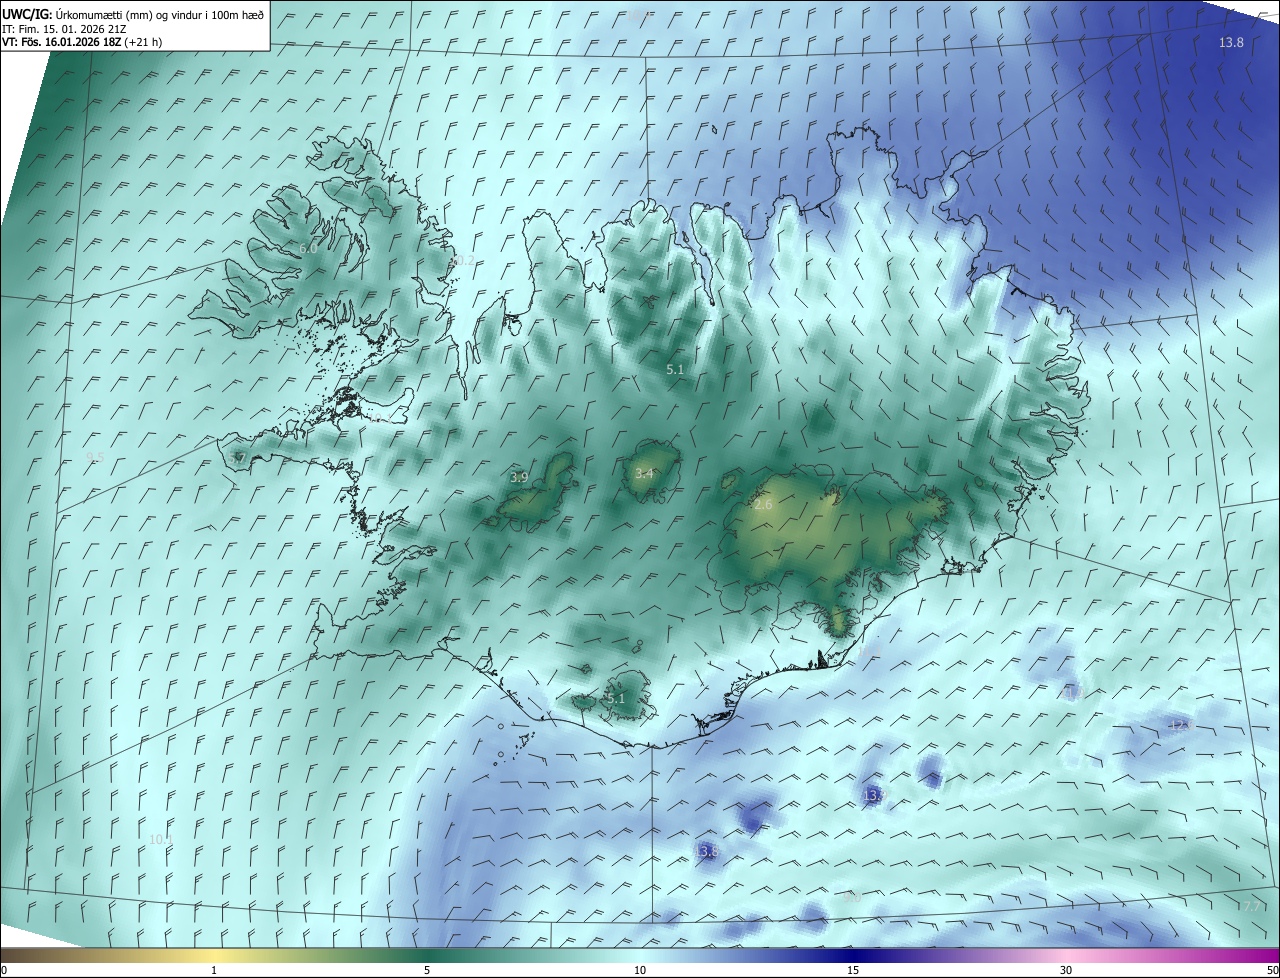Click the title "Úrkomumætti (mm) og vindur í 100m hæð"
1280x978 pixels.
tap(159, 15)
